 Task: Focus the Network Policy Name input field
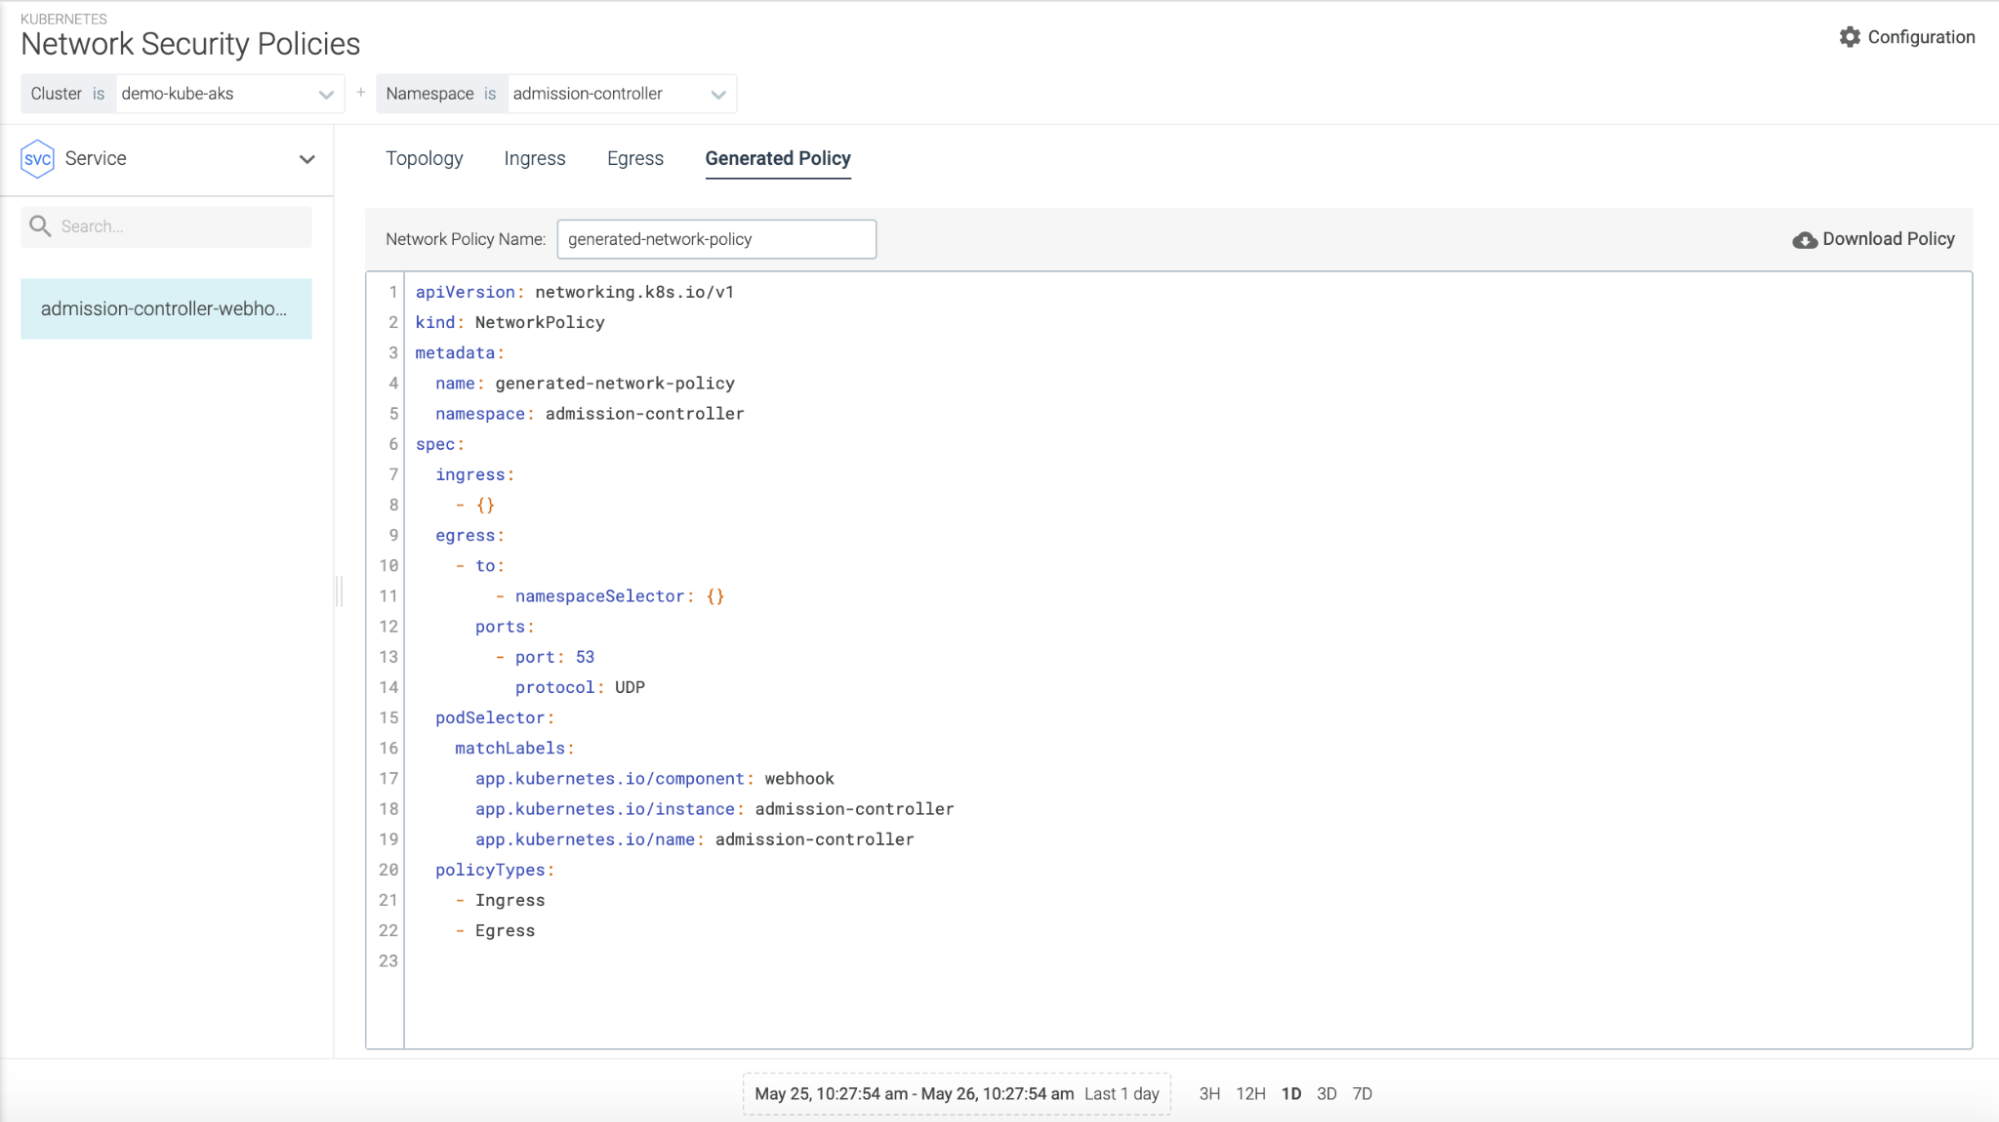[x=716, y=239]
